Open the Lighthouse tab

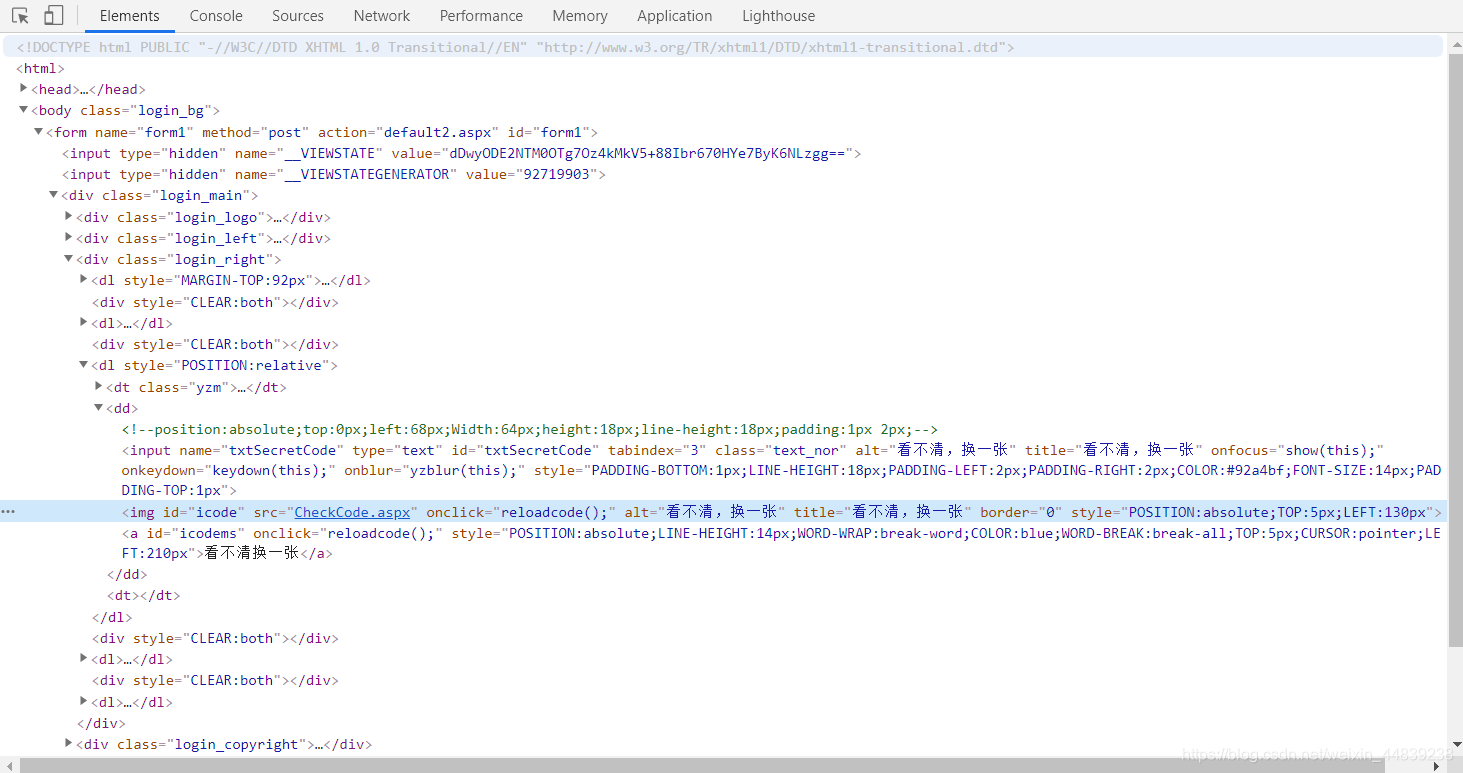coord(779,16)
